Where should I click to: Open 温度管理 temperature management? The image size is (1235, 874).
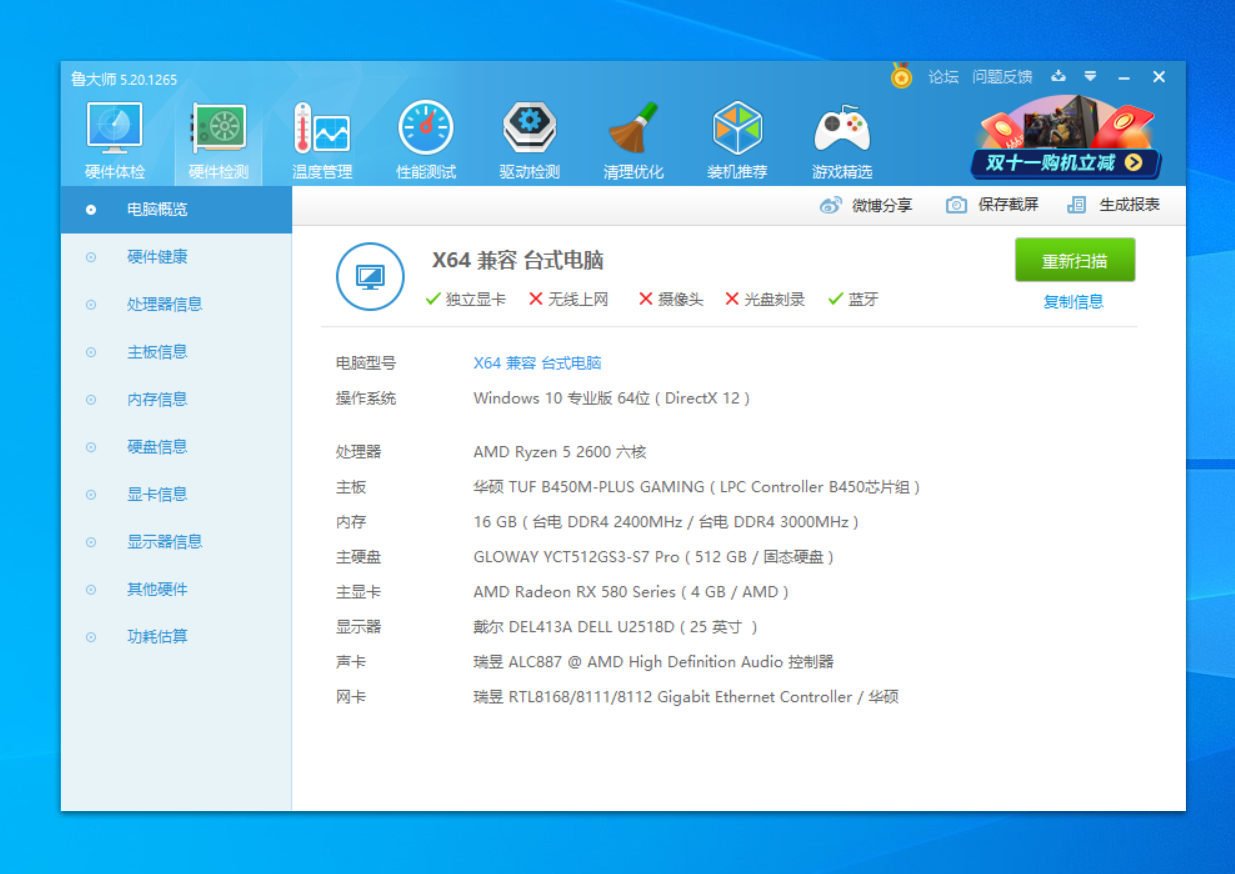[x=322, y=142]
